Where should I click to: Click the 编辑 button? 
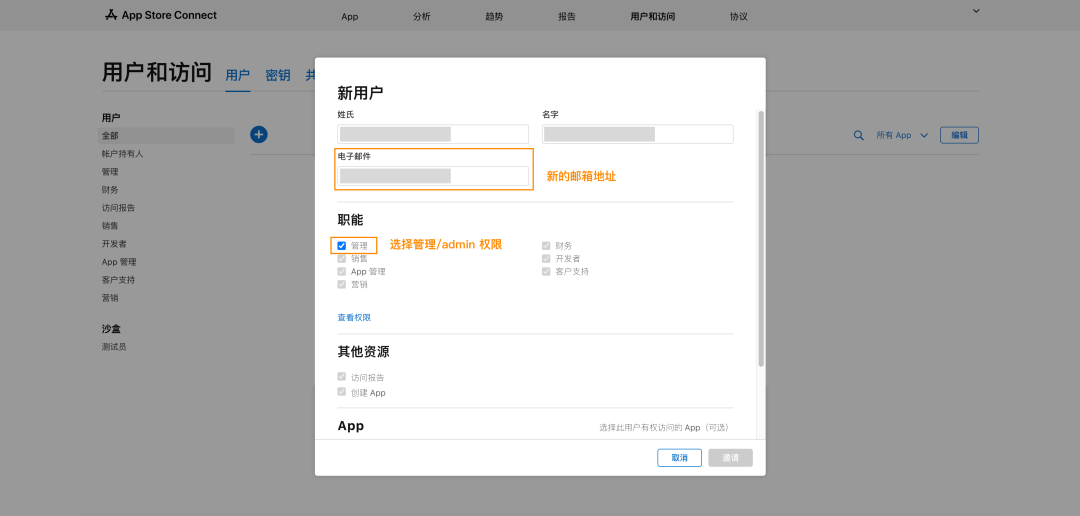coord(959,135)
